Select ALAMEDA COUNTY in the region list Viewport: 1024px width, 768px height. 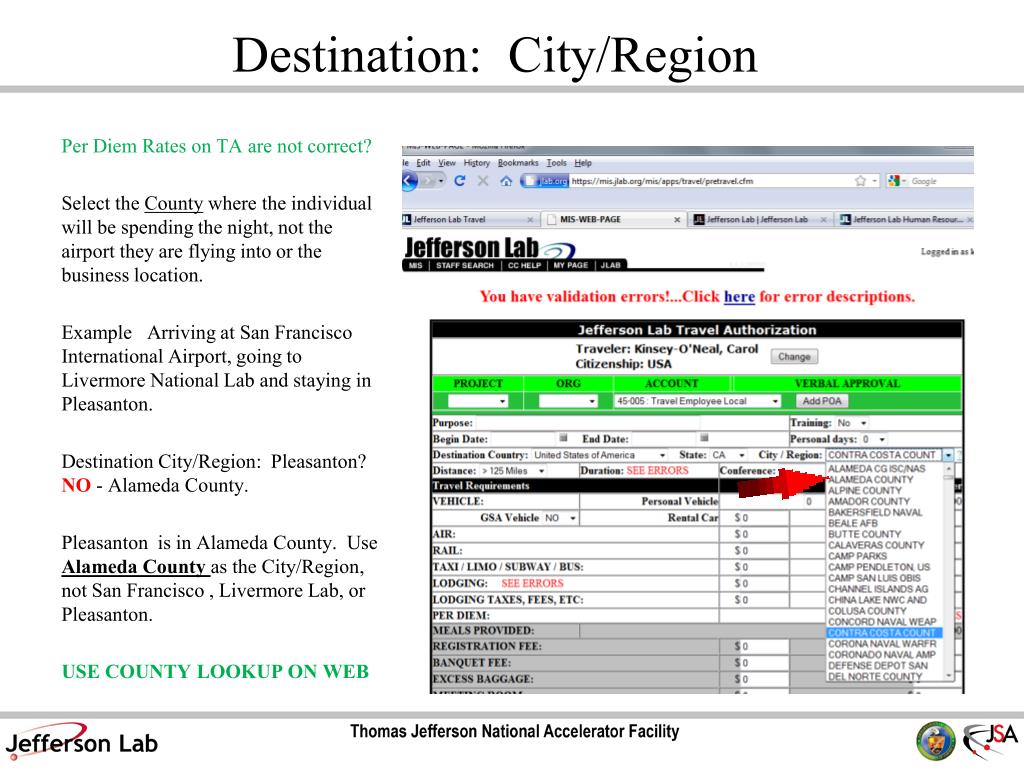coord(871,479)
